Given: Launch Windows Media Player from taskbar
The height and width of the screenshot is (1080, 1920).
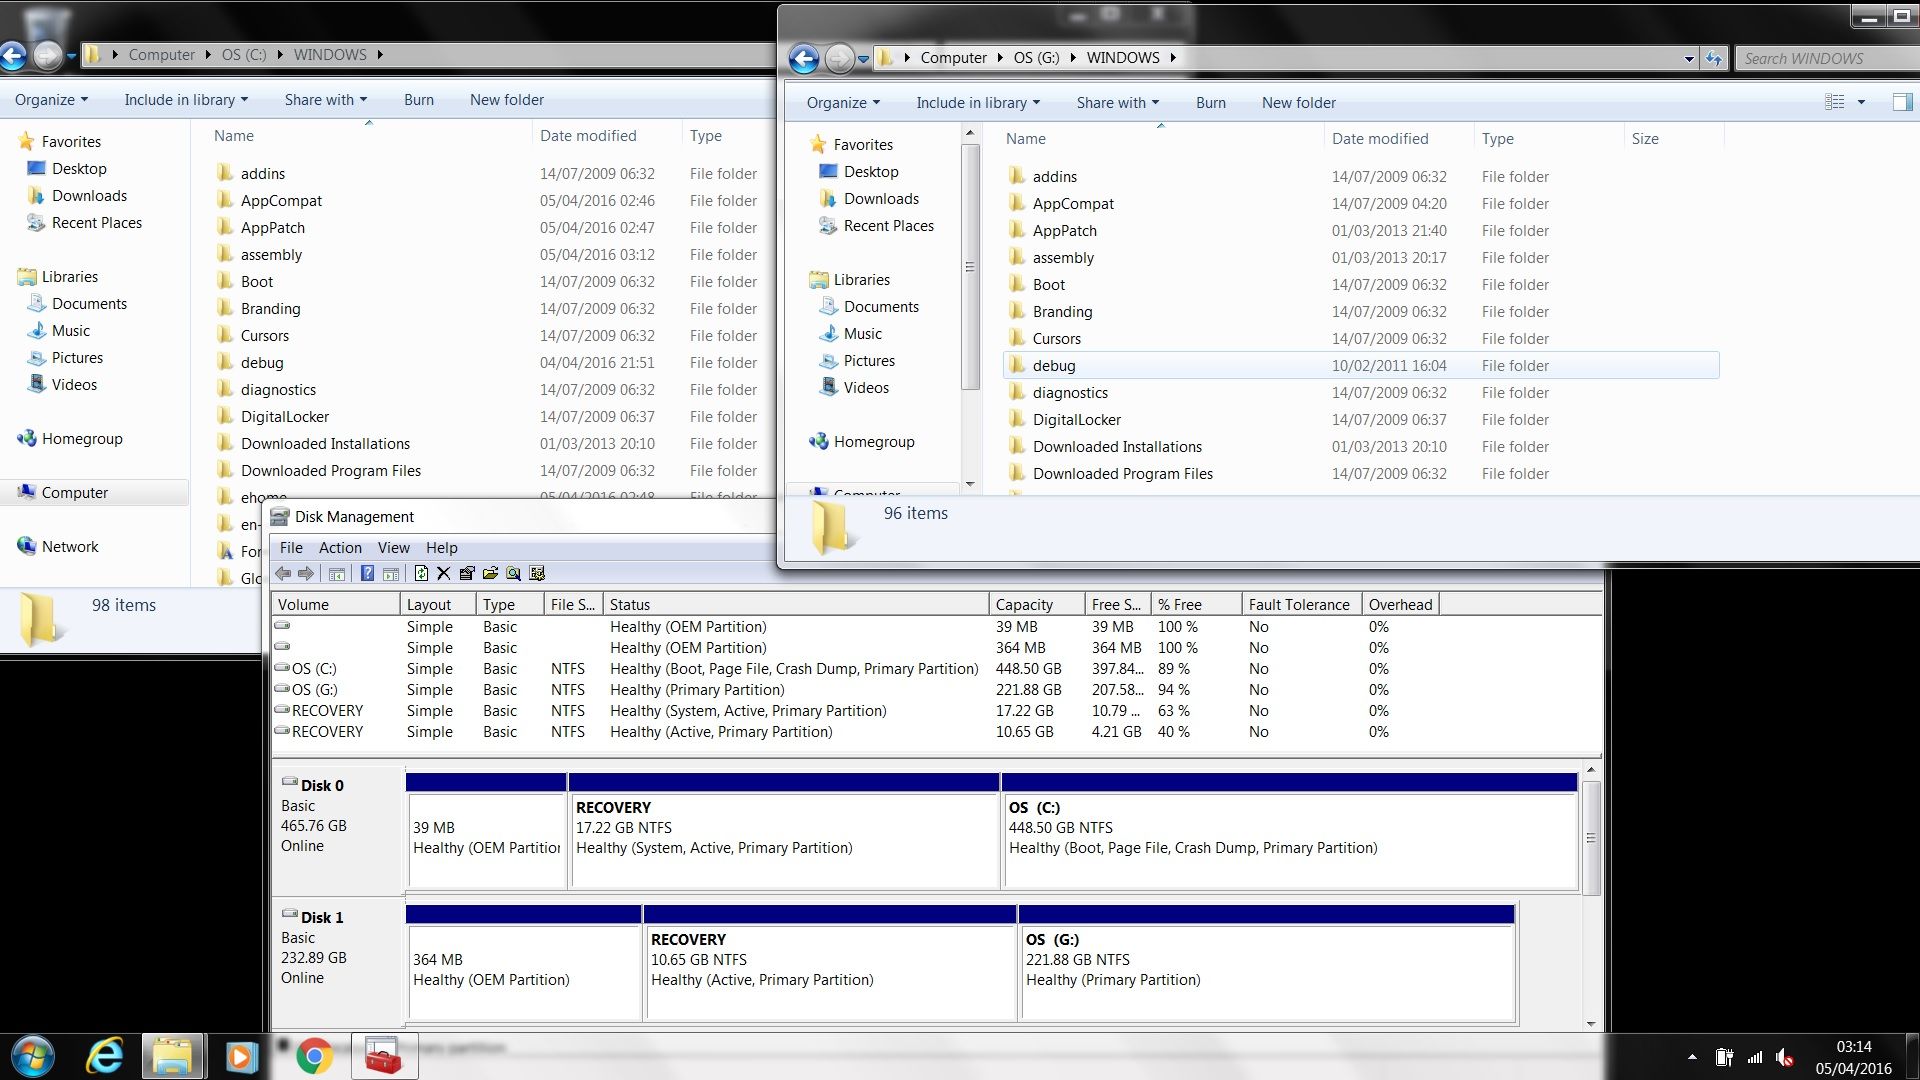Looking at the screenshot, I should click(241, 1056).
